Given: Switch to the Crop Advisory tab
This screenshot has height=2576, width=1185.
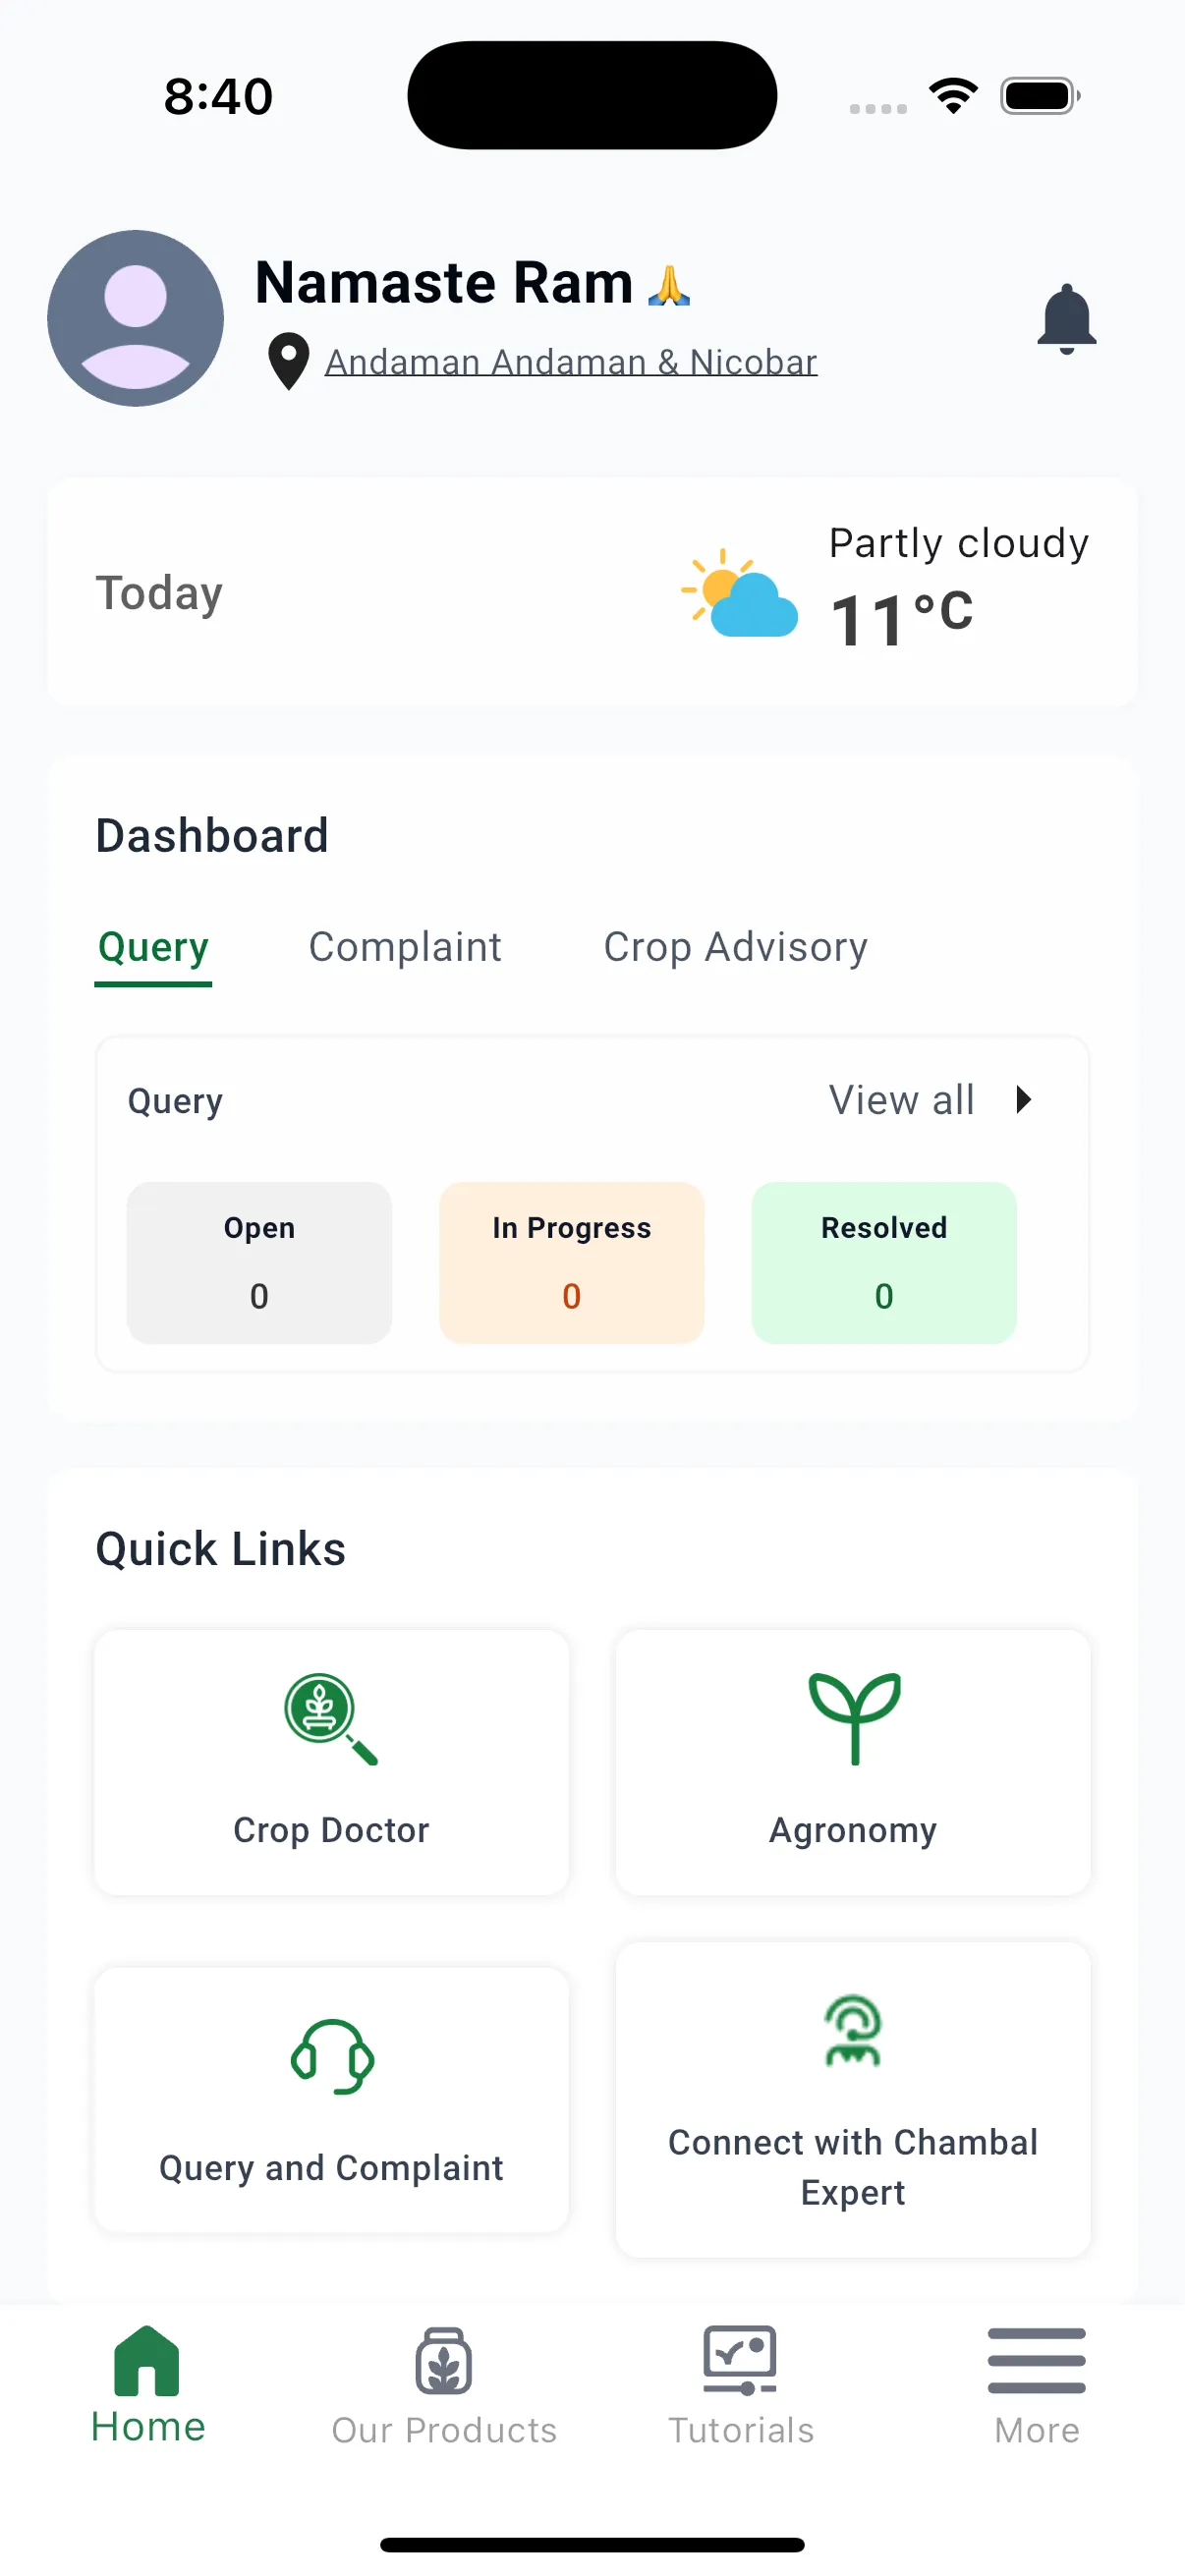Looking at the screenshot, I should (x=735, y=947).
